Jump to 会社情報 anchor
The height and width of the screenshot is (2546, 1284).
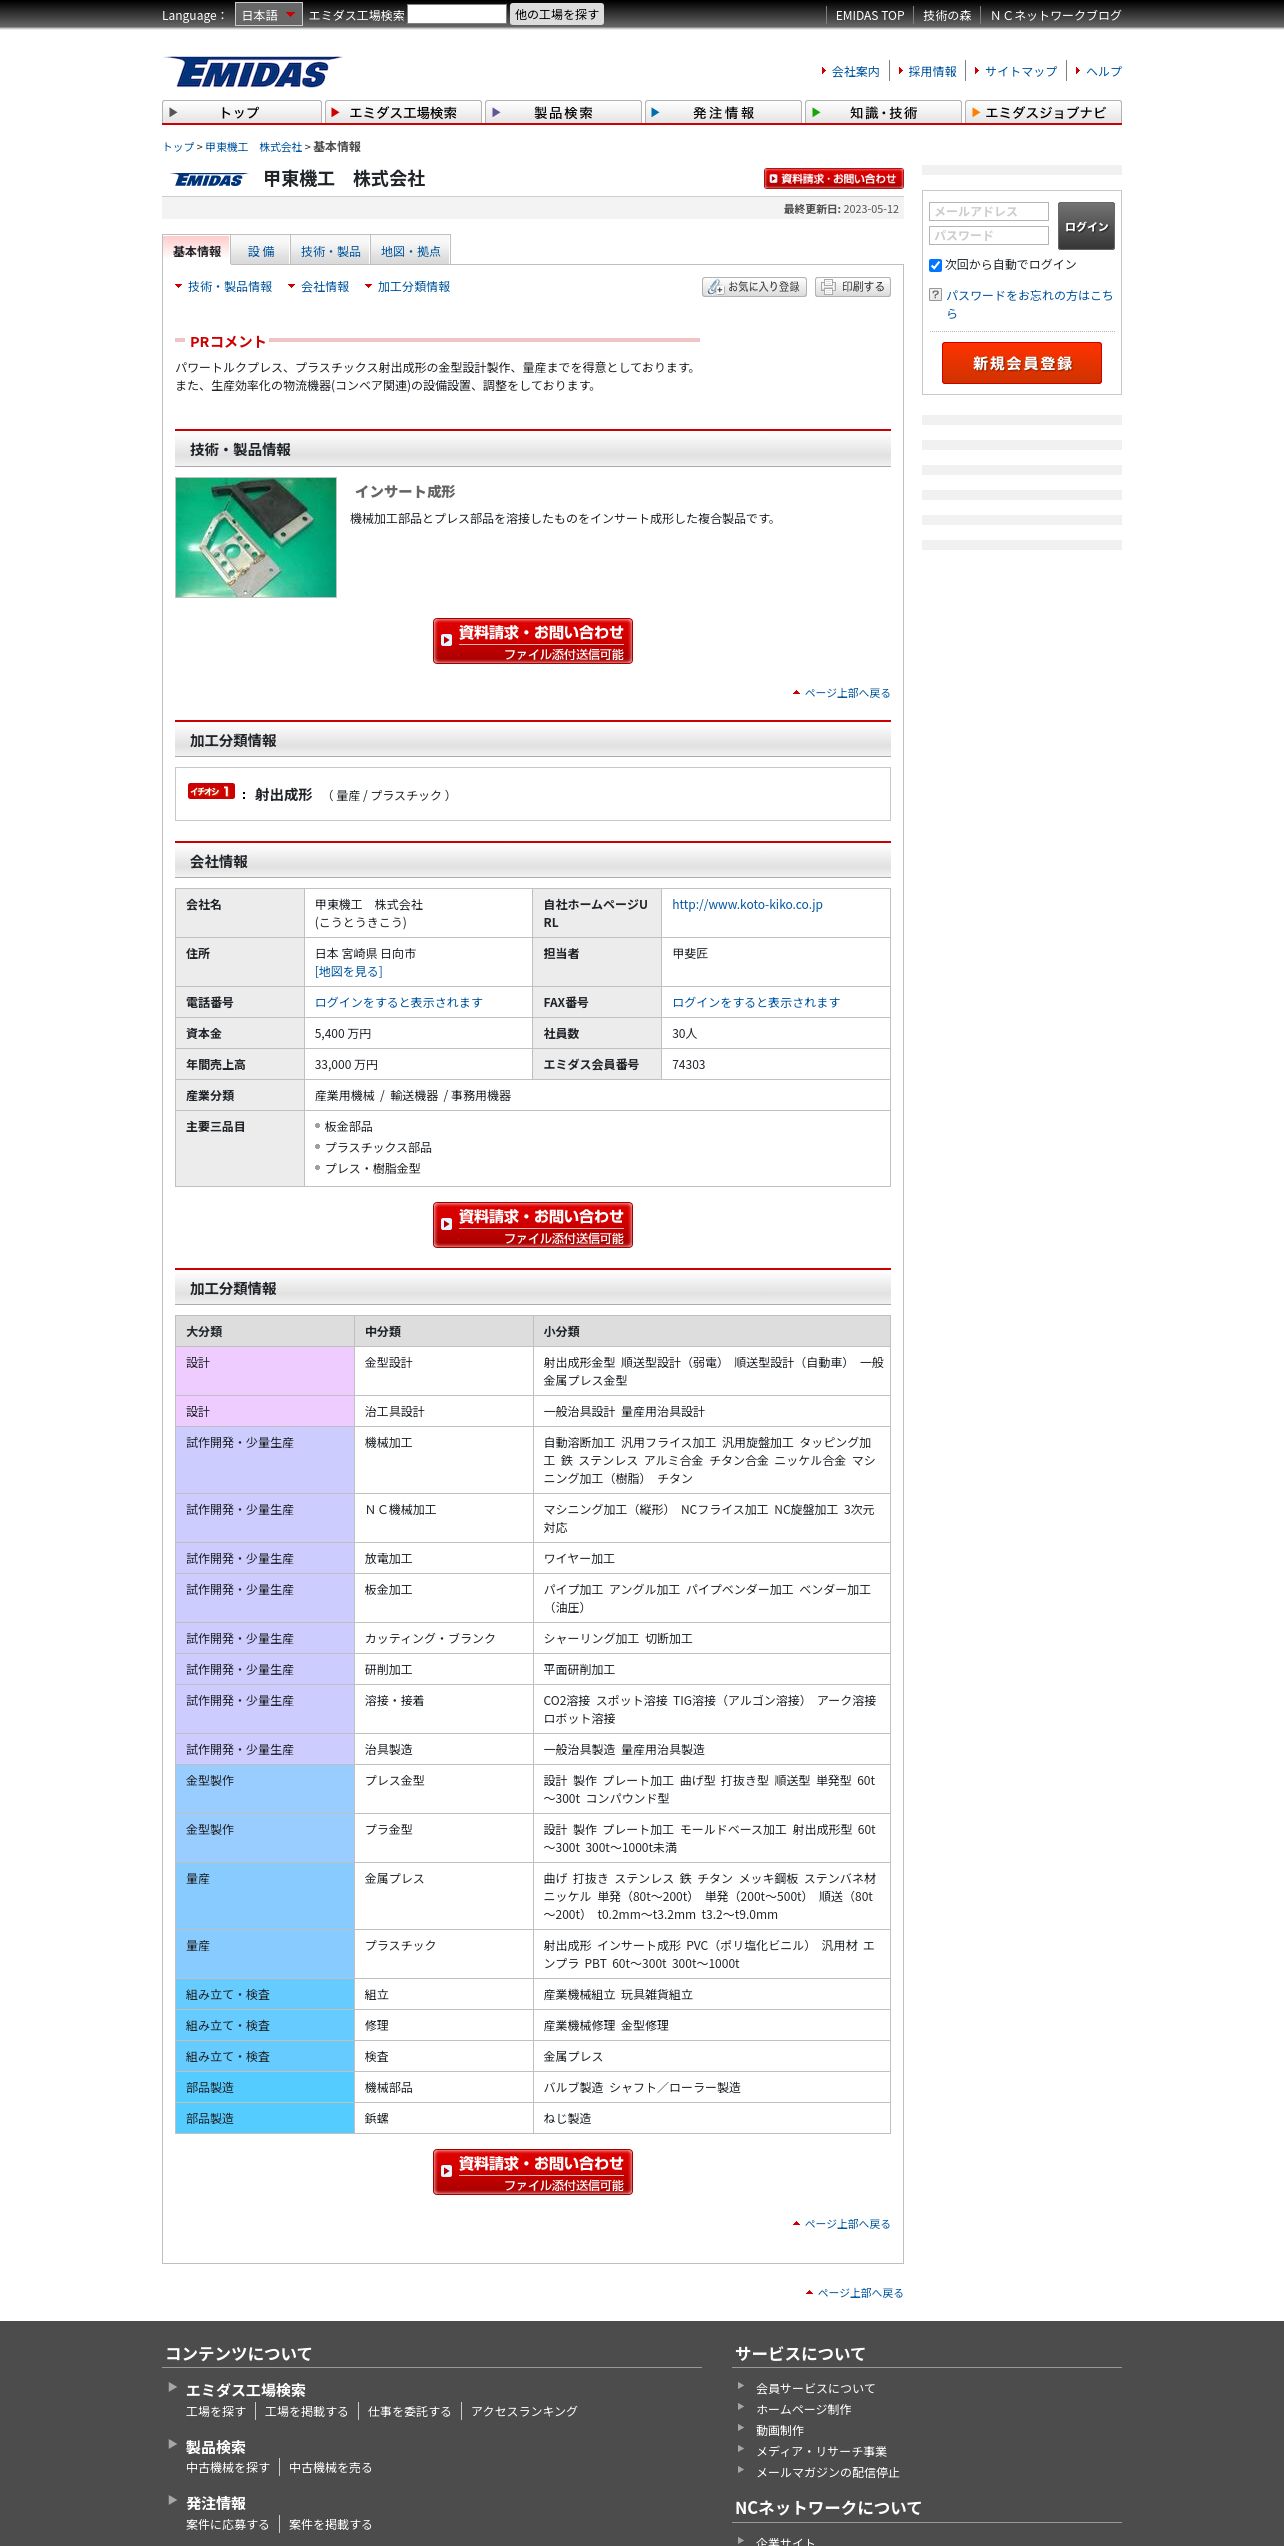click(324, 286)
